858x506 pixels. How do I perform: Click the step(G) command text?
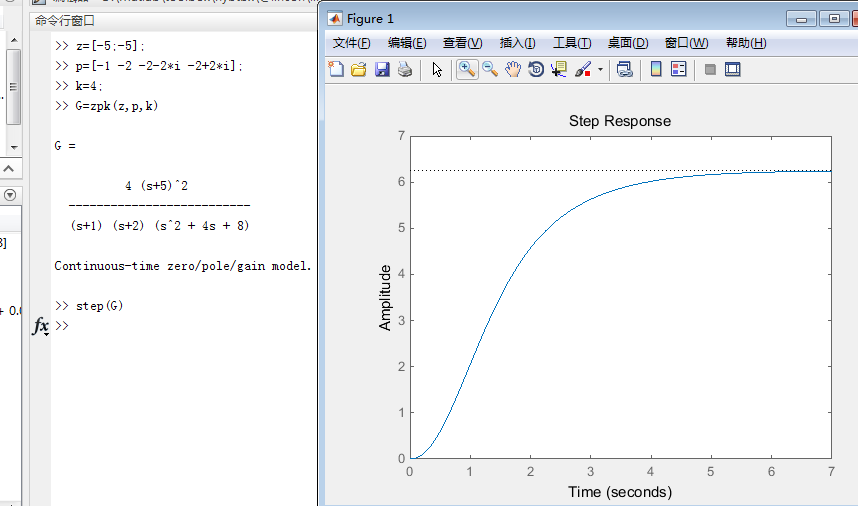[99, 306]
